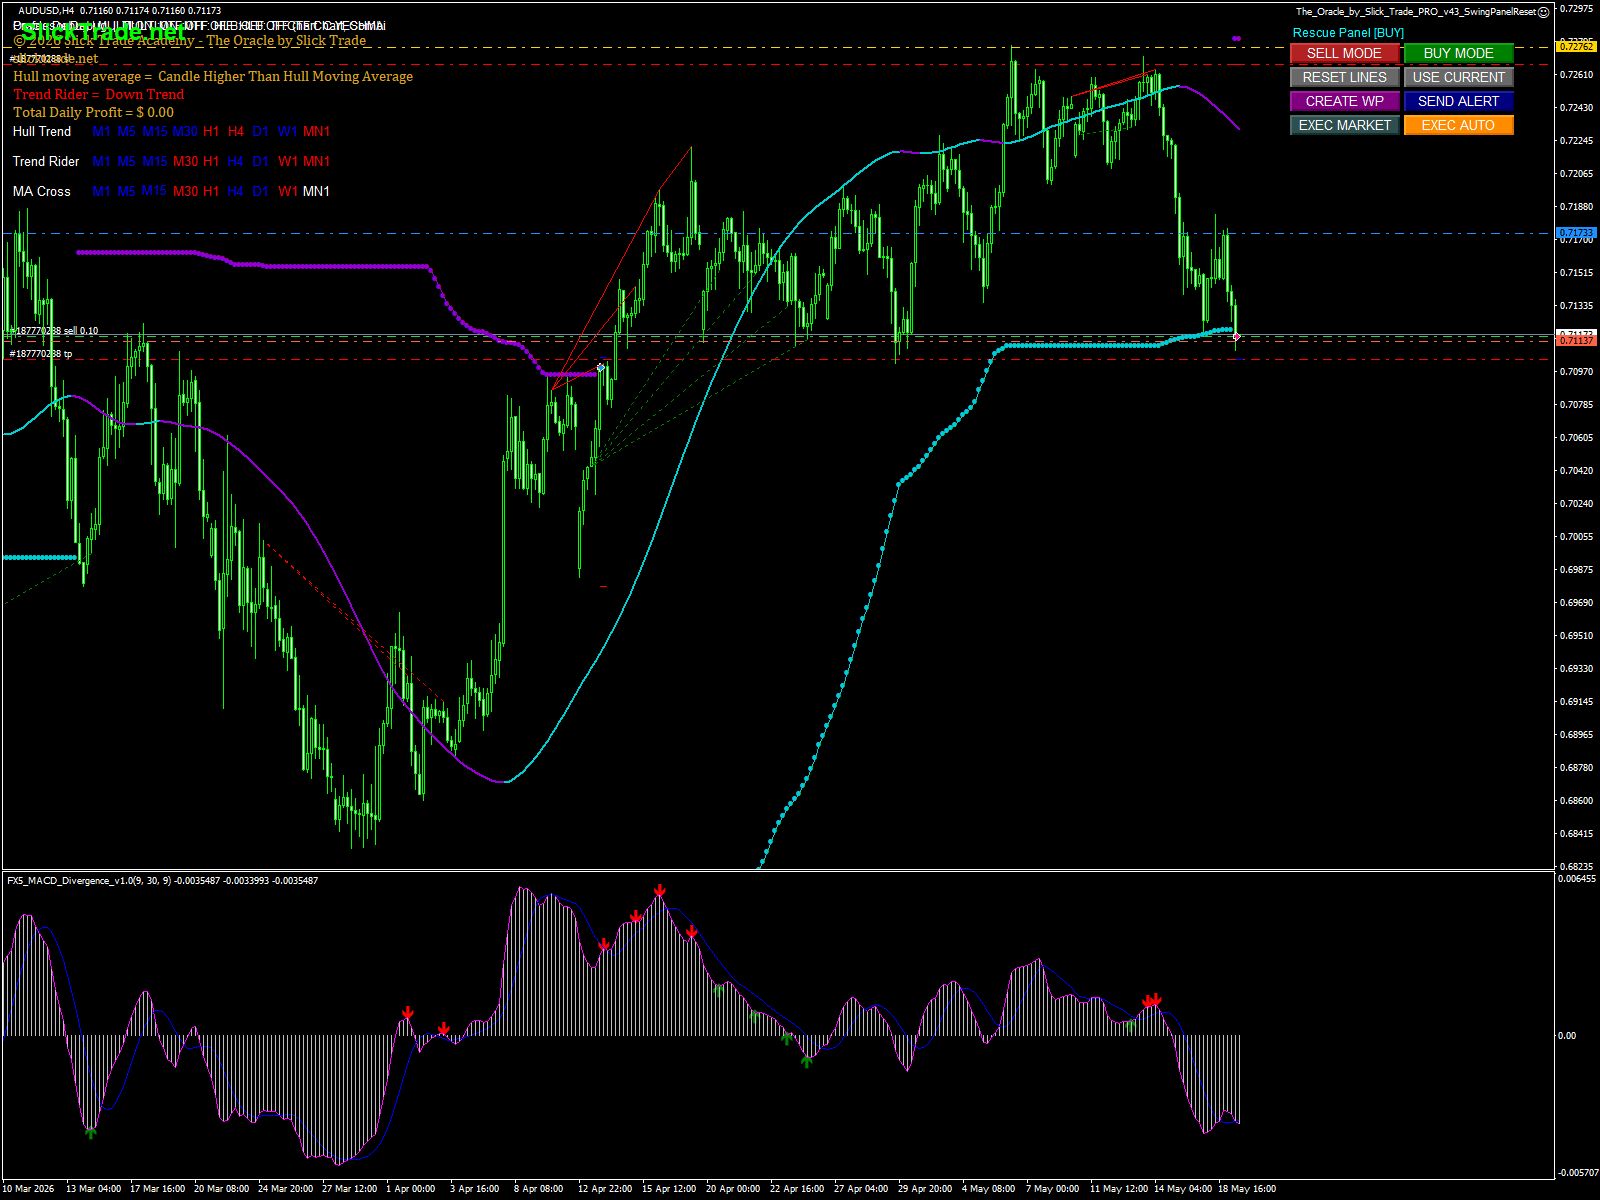Switch panel to SELL MODE
This screenshot has width=1600, height=1200.
(1344, 53)
